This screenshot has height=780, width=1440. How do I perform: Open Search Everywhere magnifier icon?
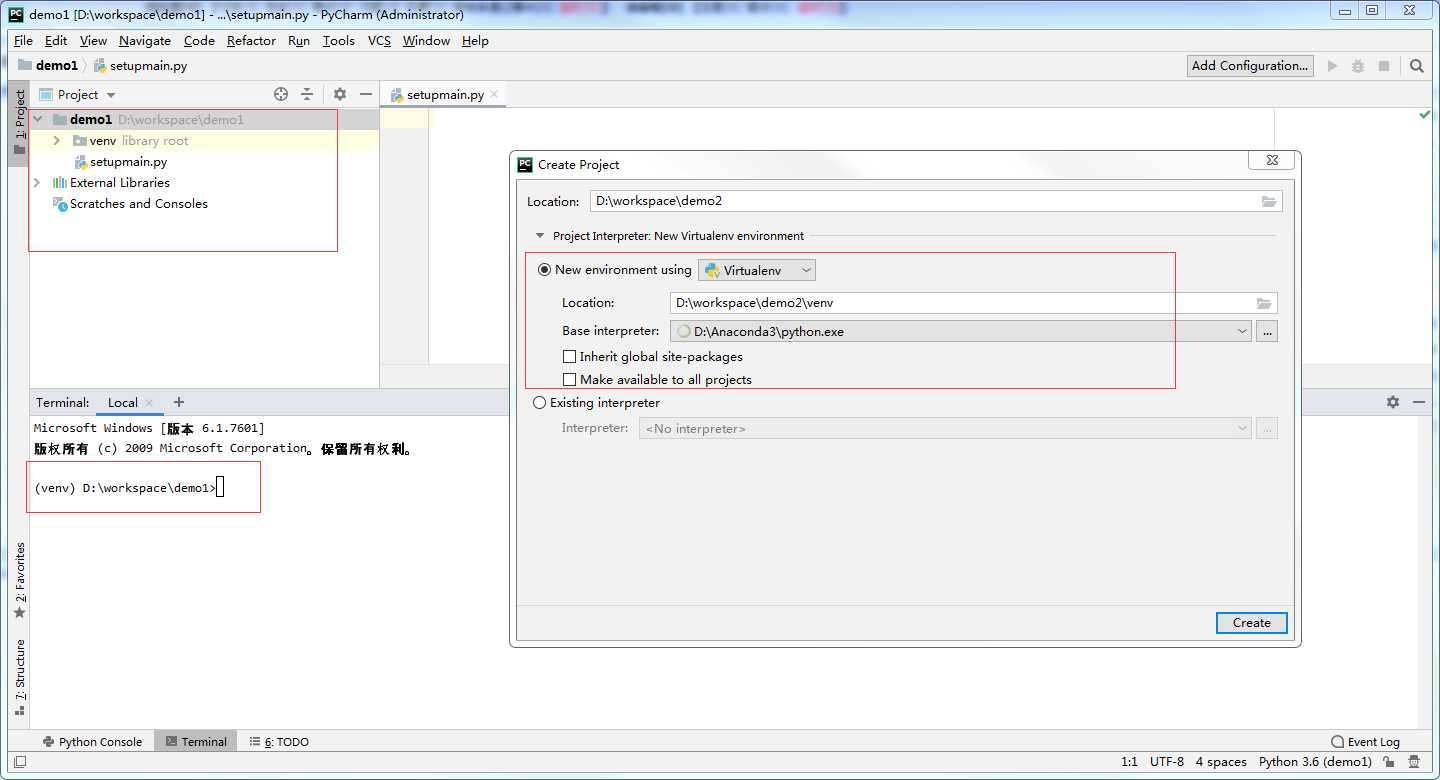[x=1417, y=66]
